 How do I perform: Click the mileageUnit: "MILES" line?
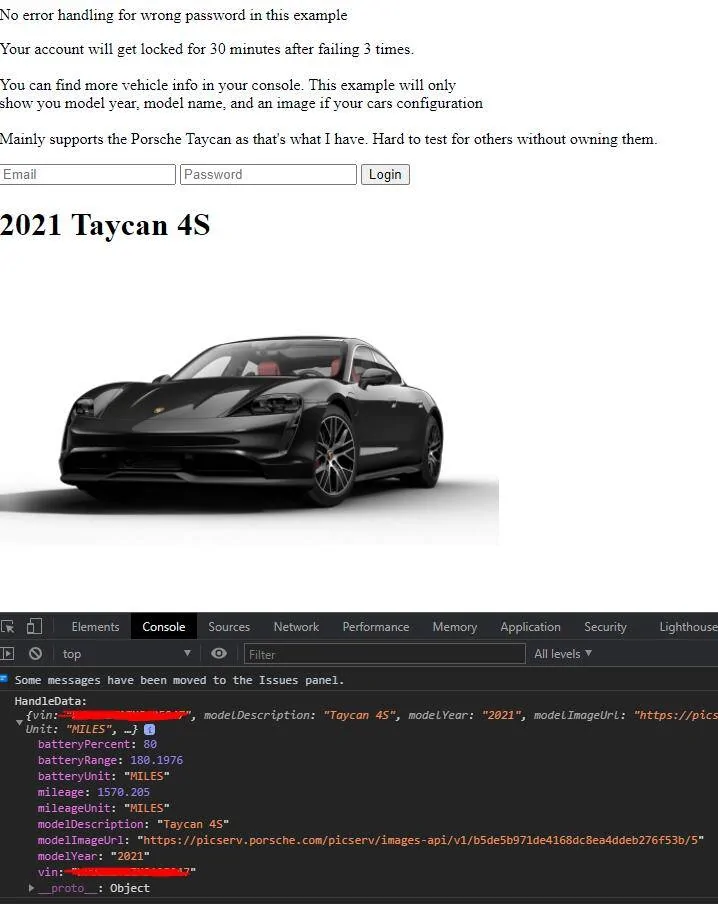point(104,808)
